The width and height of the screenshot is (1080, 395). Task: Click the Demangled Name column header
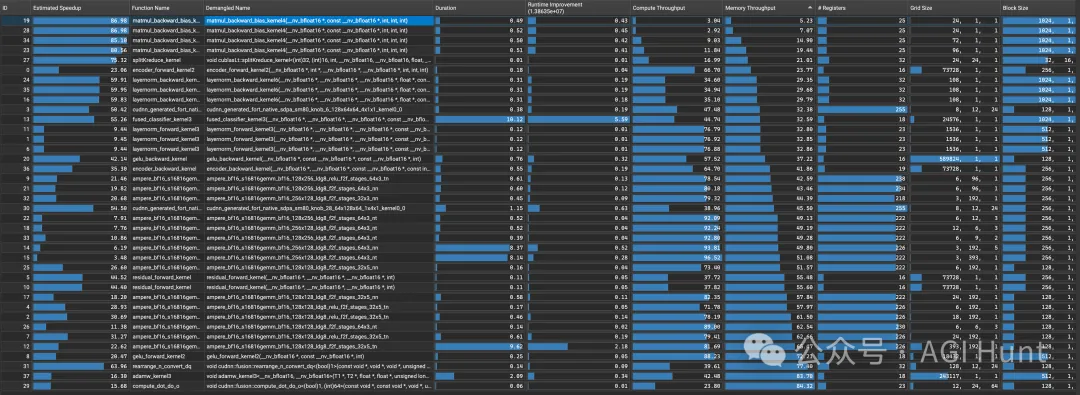pyautogui.click(x=228, y=7)
